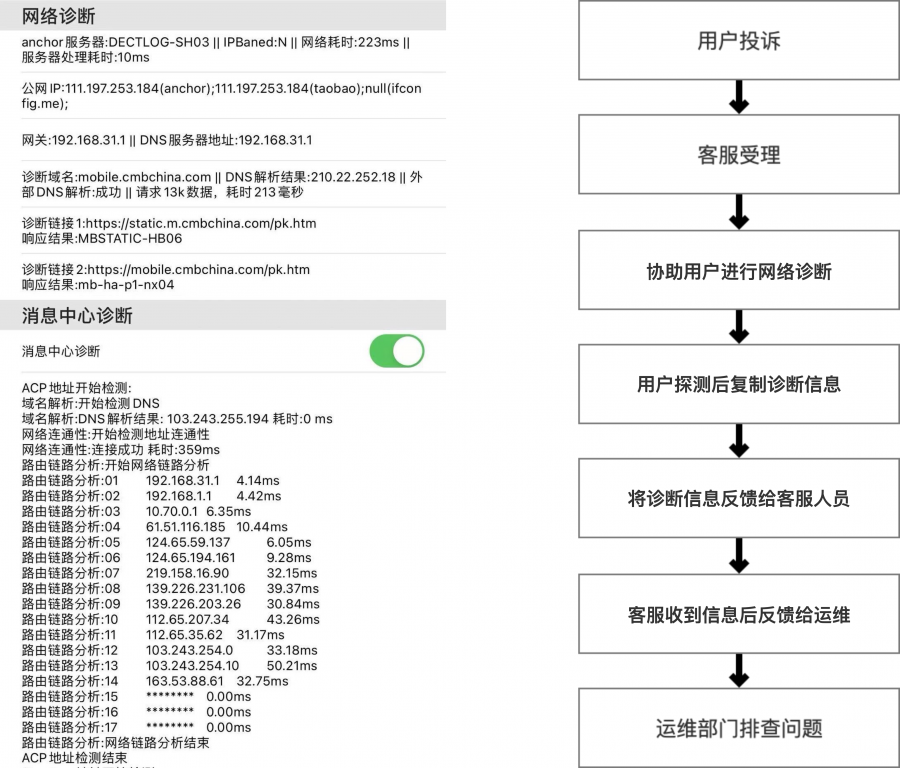The width and height of the screenshot is (900, 768).
Task: Click the 响应结果:MBSTATIC-HB06 text
Action: (x=102, y=238)
